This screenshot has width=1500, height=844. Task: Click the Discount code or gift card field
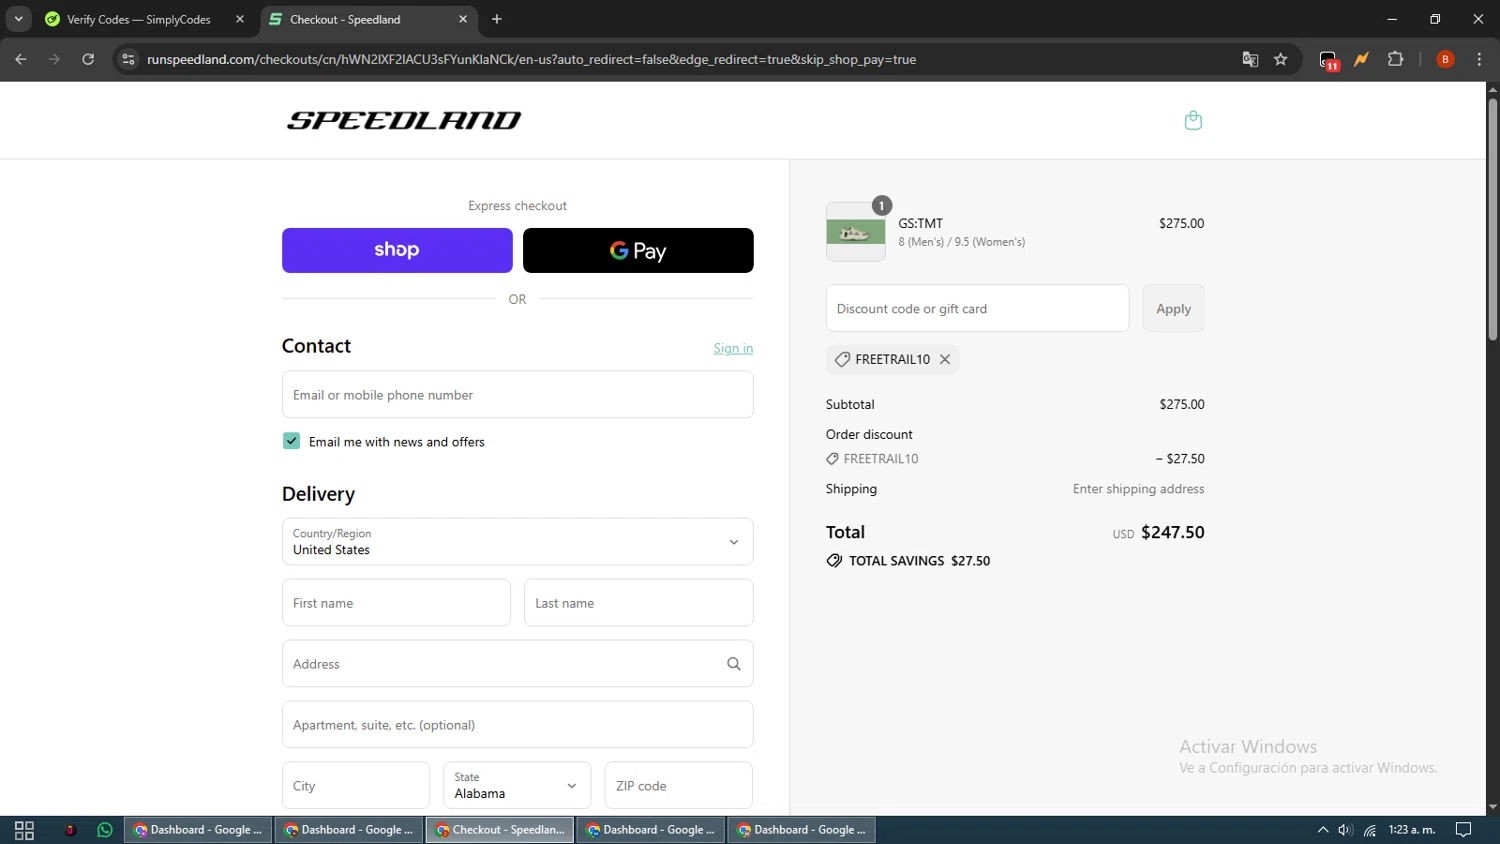[977, 308]
